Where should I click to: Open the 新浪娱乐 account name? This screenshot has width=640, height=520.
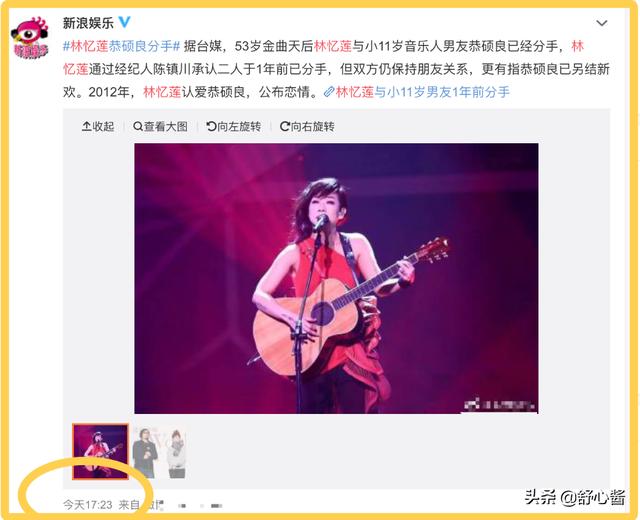pos(88,23)
